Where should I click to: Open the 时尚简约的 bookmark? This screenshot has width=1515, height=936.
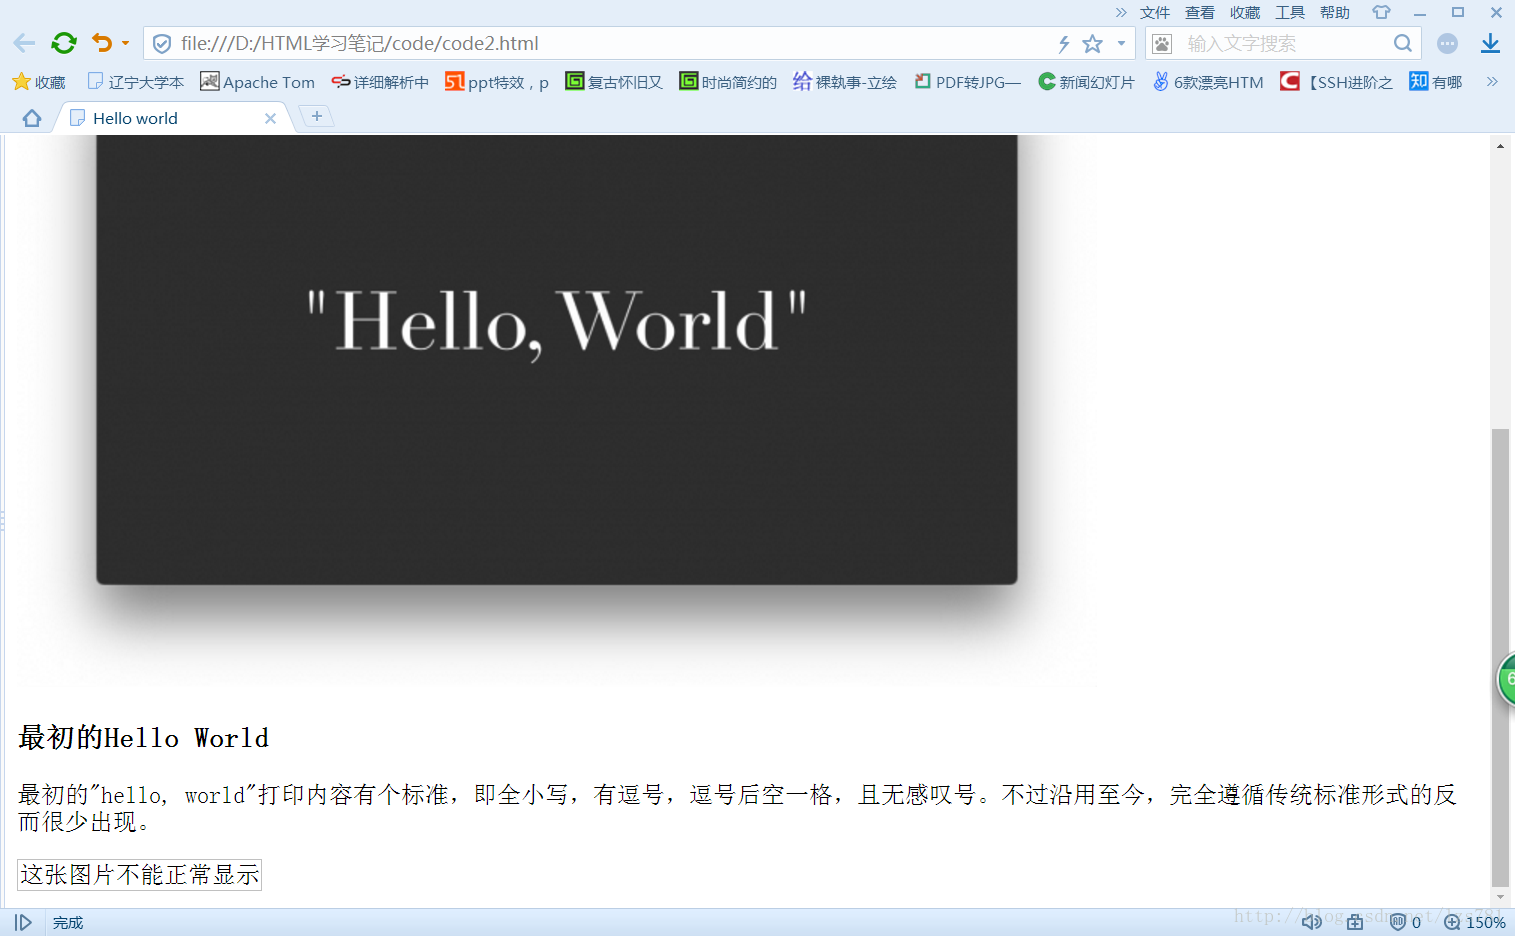728,82
